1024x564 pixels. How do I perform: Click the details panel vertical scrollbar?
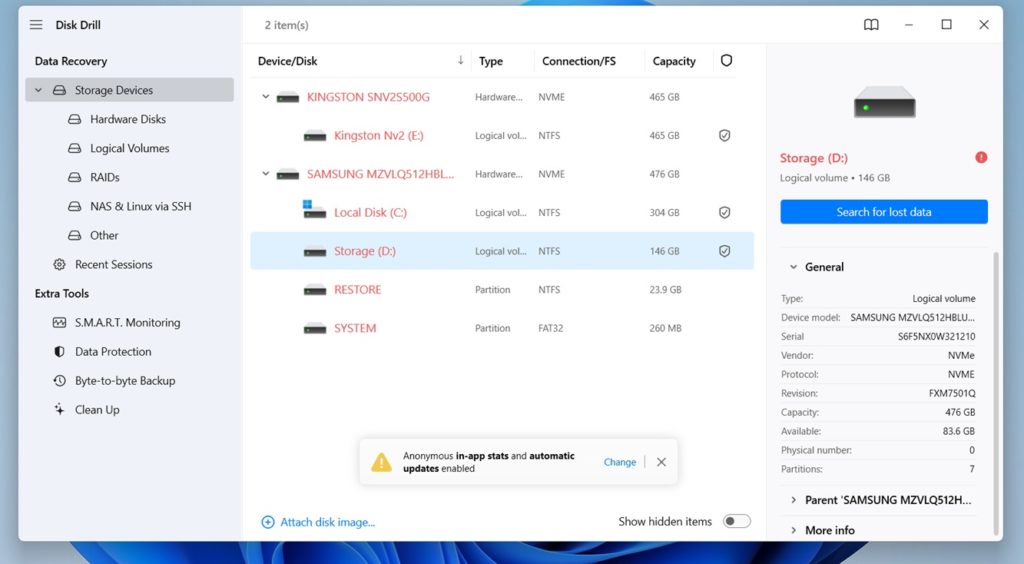point(995,390)
